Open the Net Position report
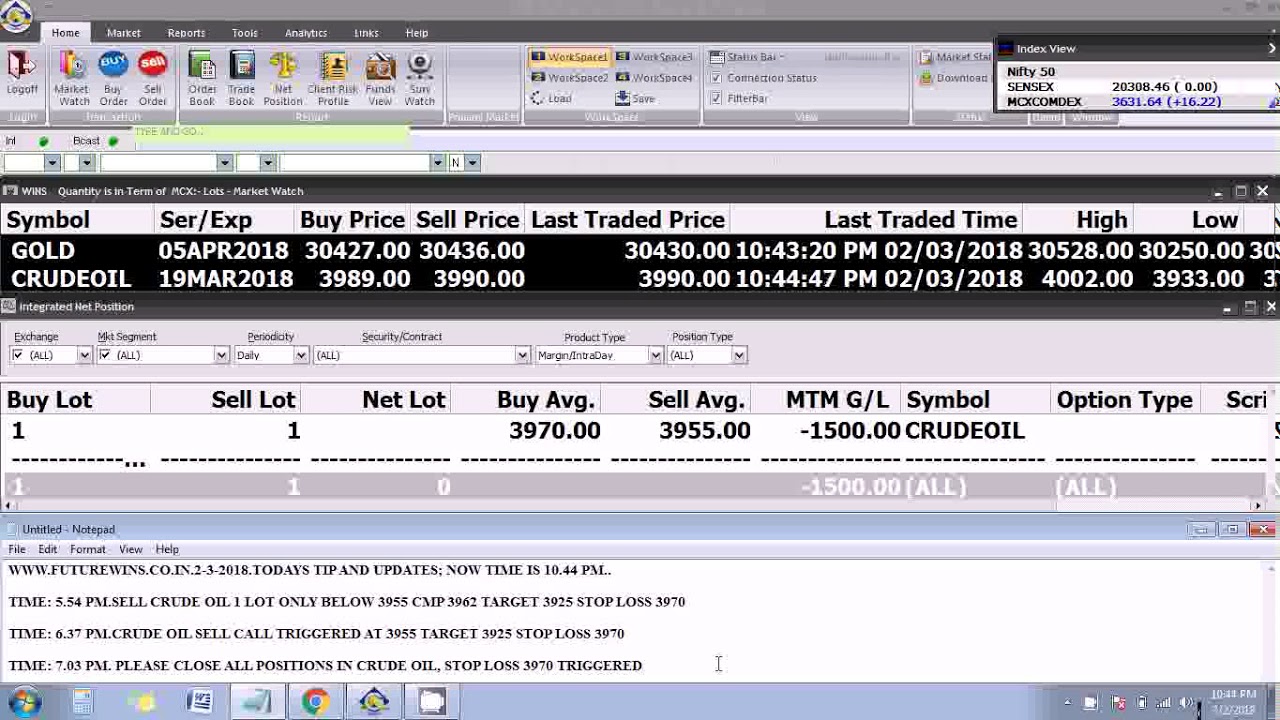 [x=282, y=78]
